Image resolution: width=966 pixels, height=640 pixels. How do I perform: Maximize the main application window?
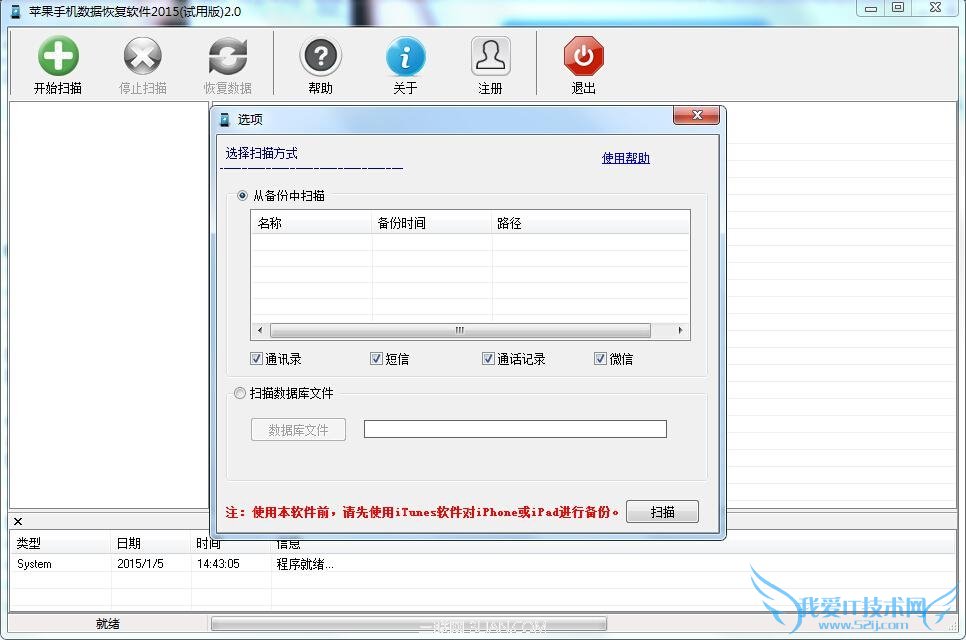pos(898,7)
